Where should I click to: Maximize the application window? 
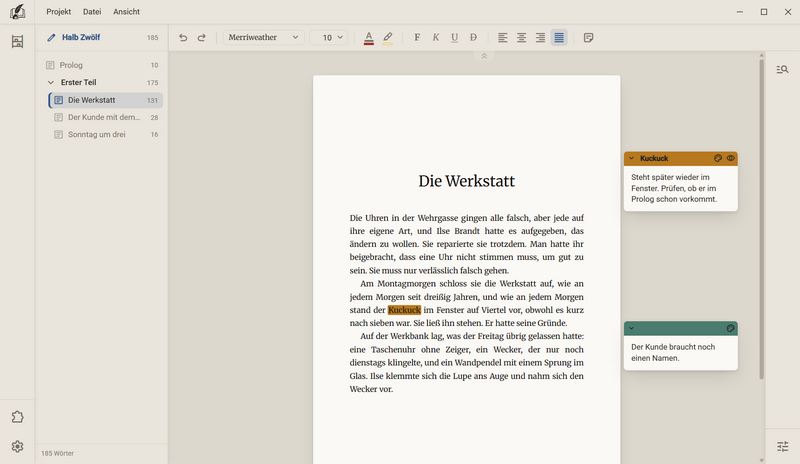point(764,12)
